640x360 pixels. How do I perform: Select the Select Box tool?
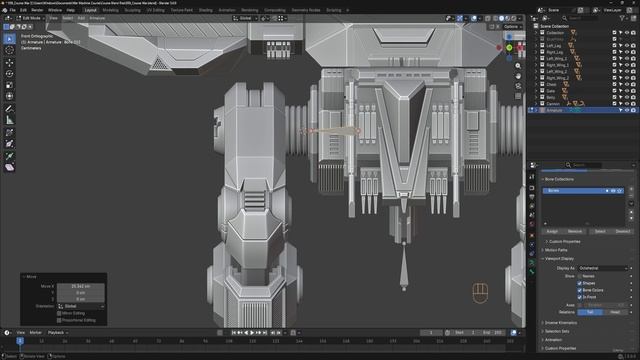click(x=9, y=39)
